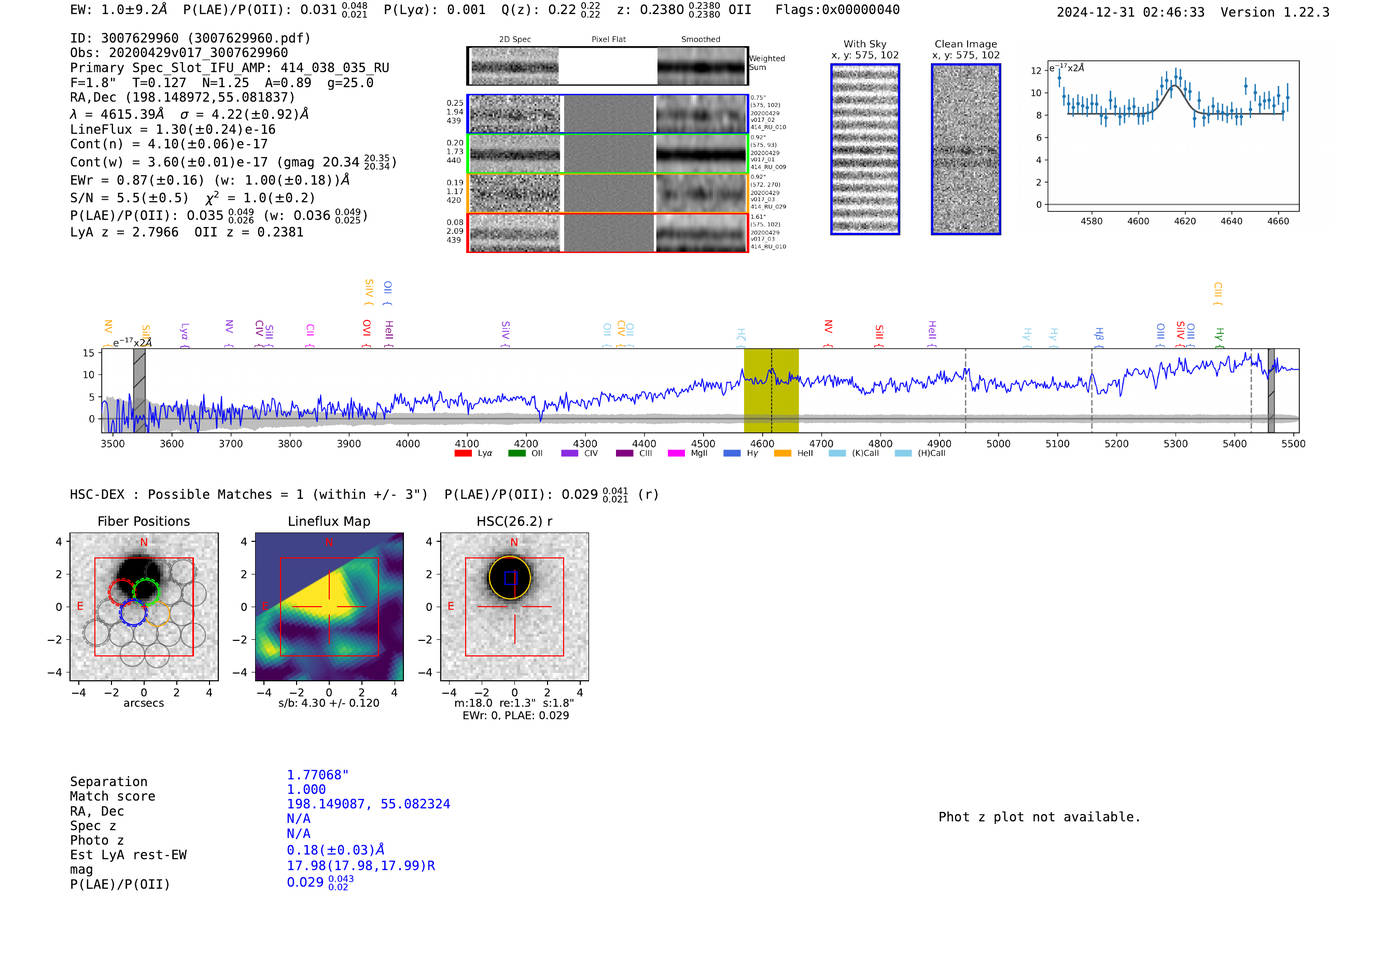Click the matched RA, Dec coordinates value
Viewport: 1400px width, 953px height.
pyautogui.click(x=368, y=804)
